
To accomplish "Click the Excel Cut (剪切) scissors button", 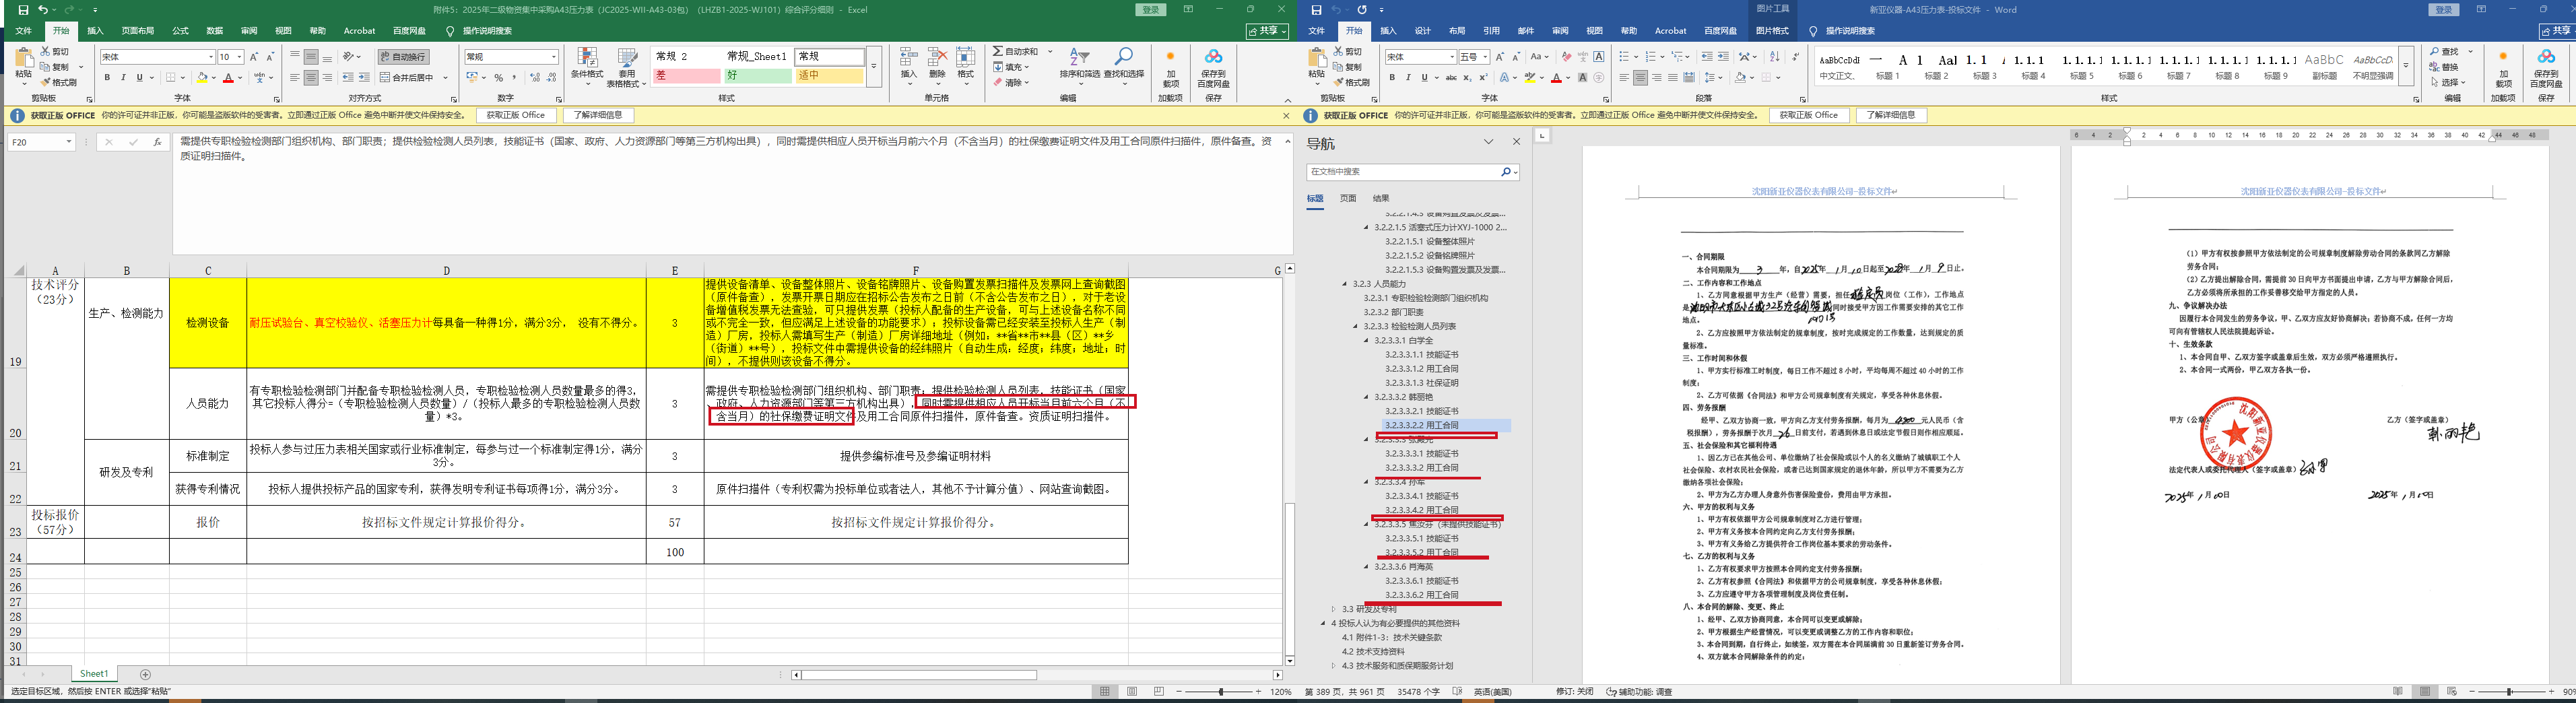I will coord(56,51).
